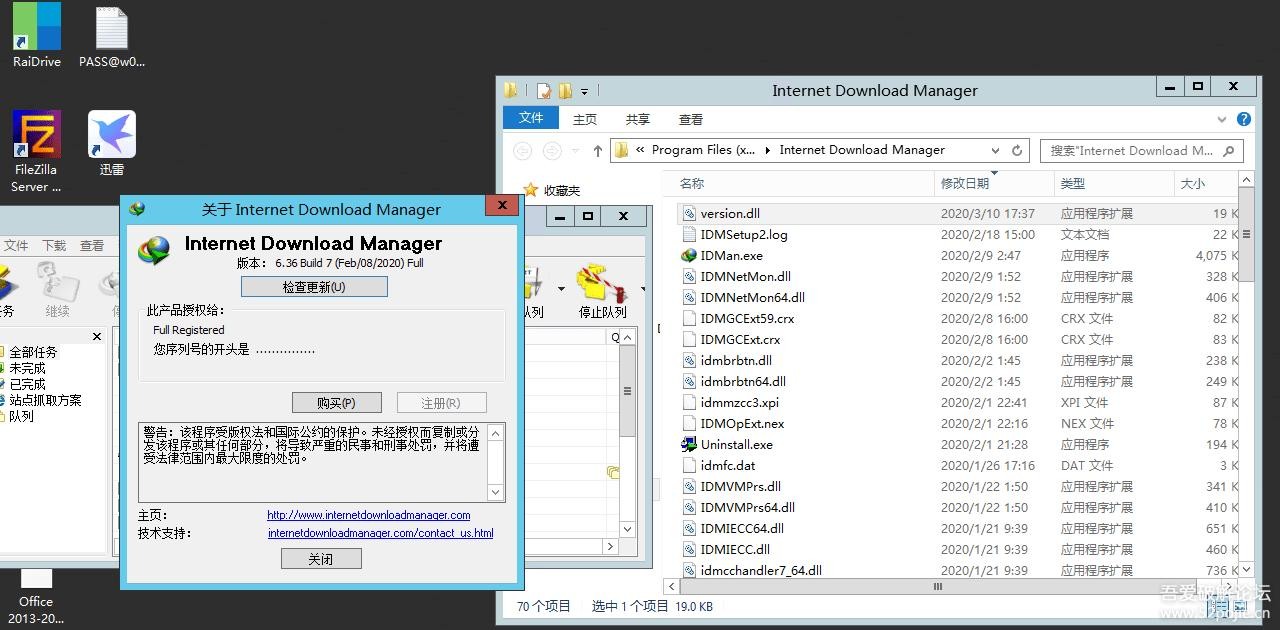
Task: Switch to the 主页 ribbon tab
Action: tap(585, 119)
